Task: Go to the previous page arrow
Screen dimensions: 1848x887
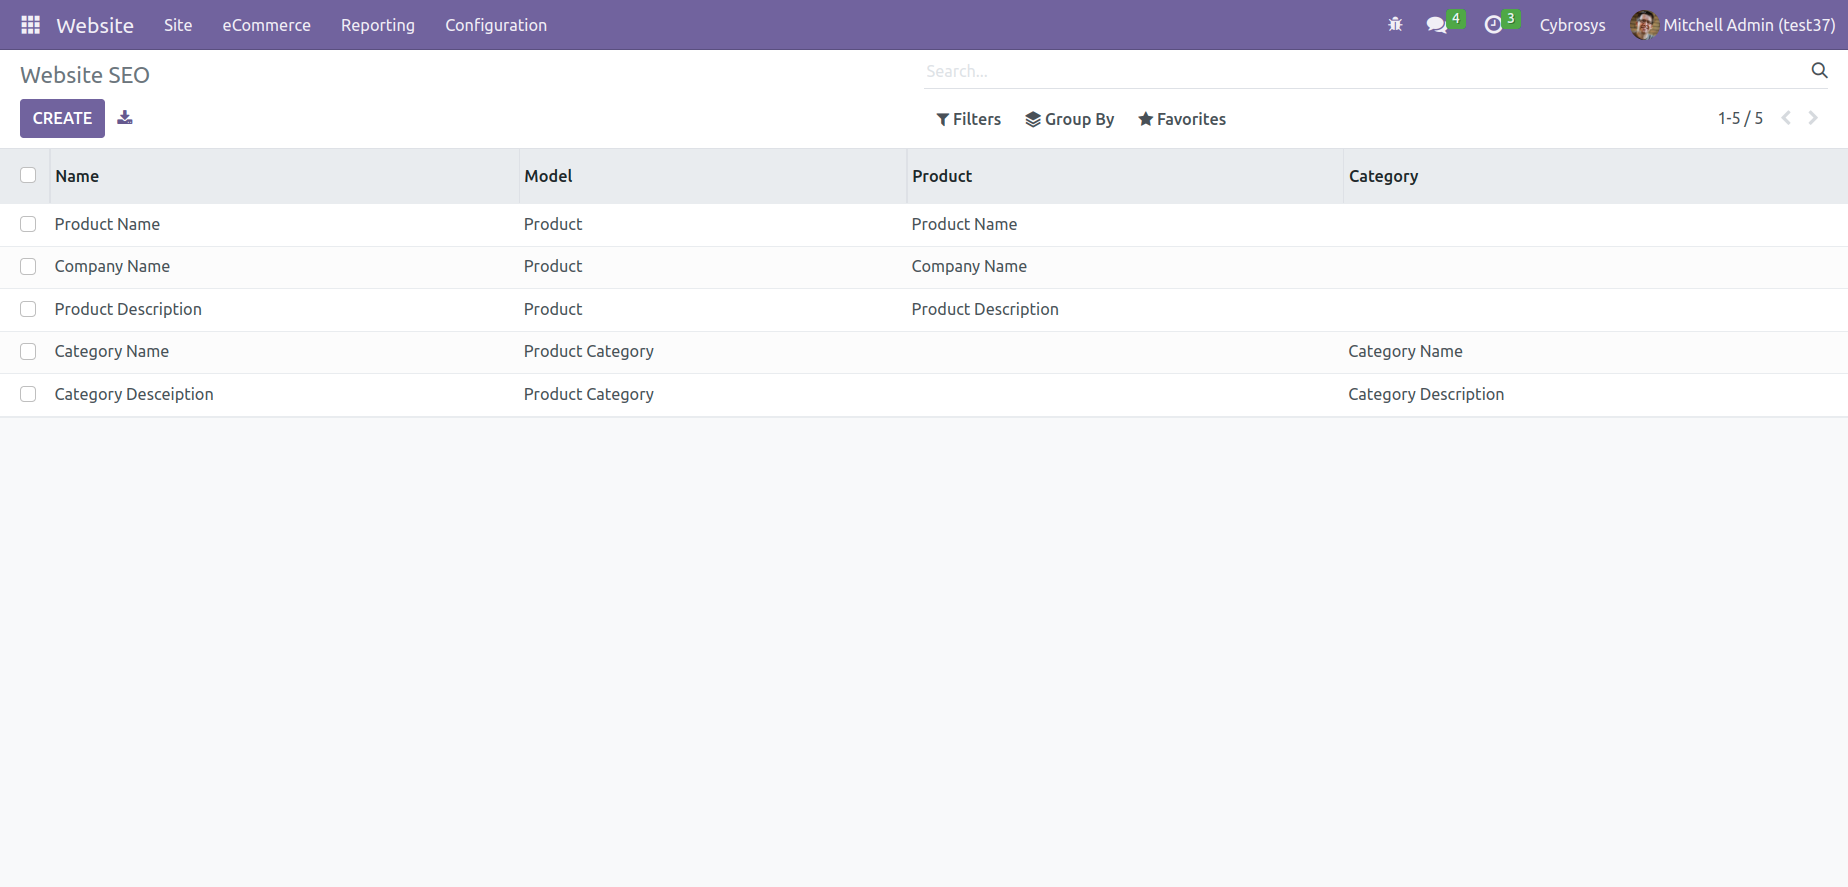Action: click(1786, 118)
